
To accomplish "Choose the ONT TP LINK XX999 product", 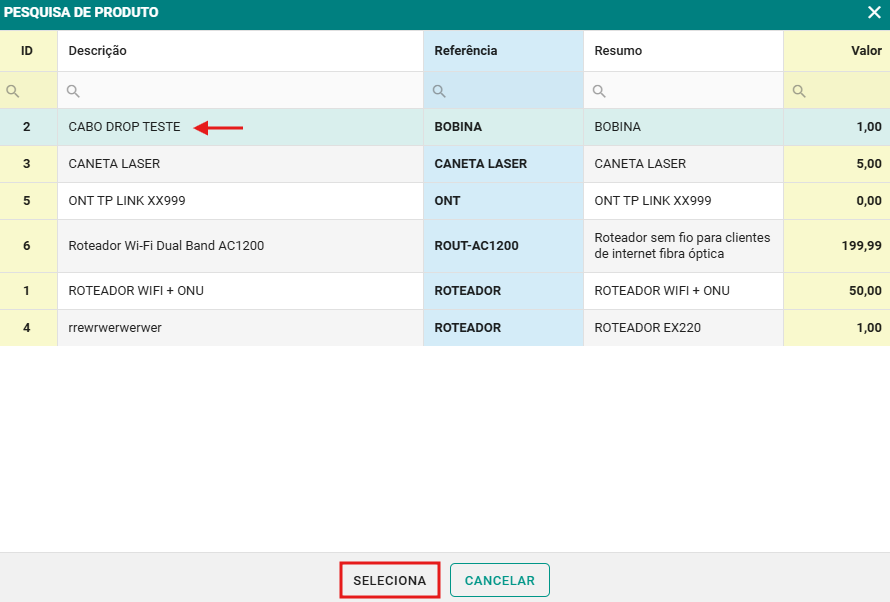I will [x=126, y=201].
